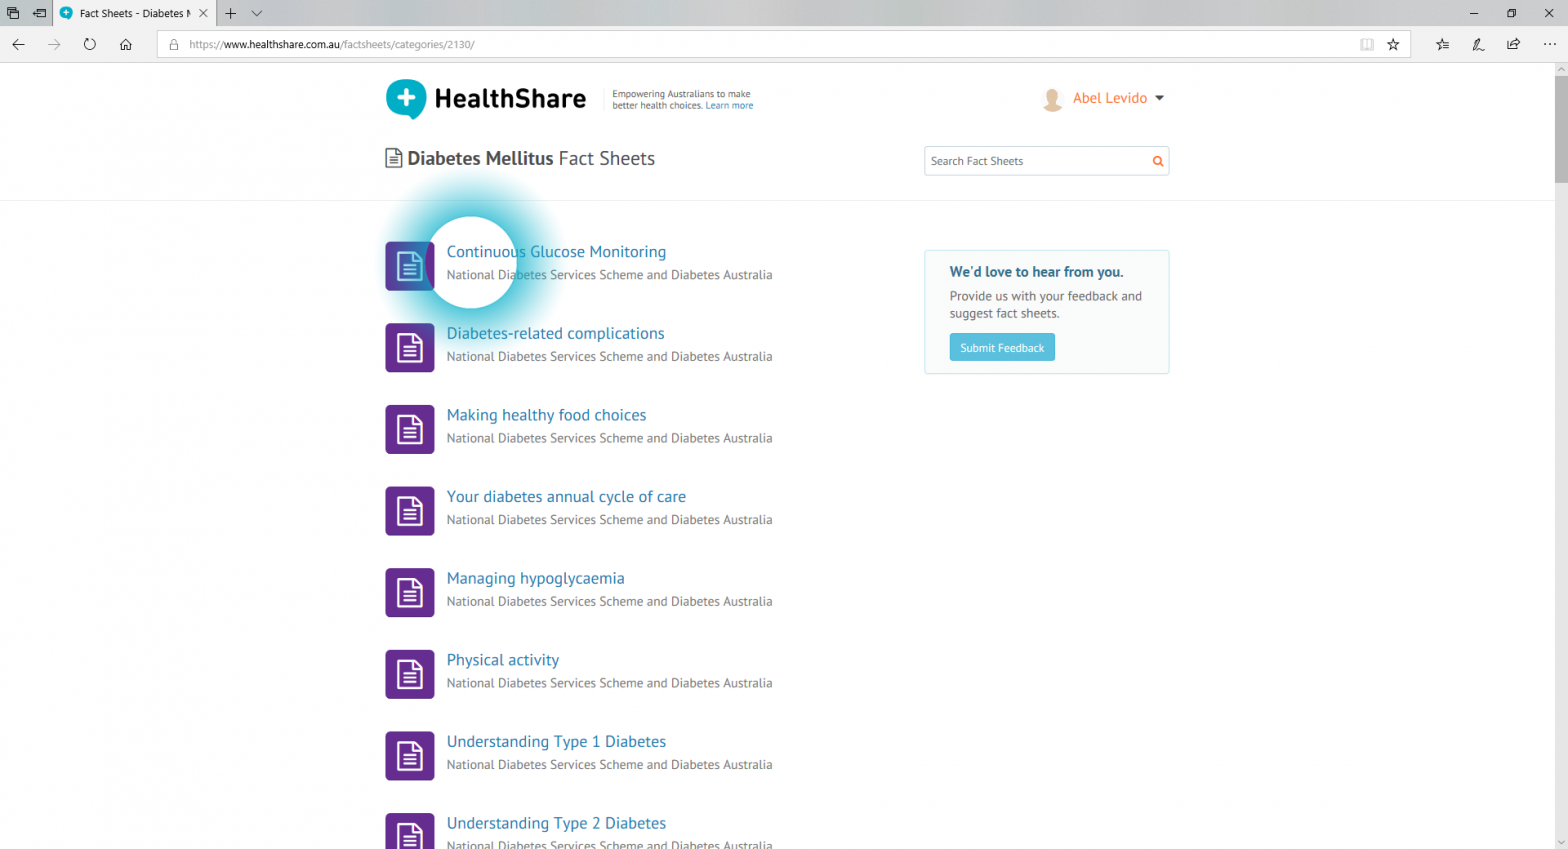Open the Diabetes-related complications document icon

pyautogui.click(x=410, y=348)
